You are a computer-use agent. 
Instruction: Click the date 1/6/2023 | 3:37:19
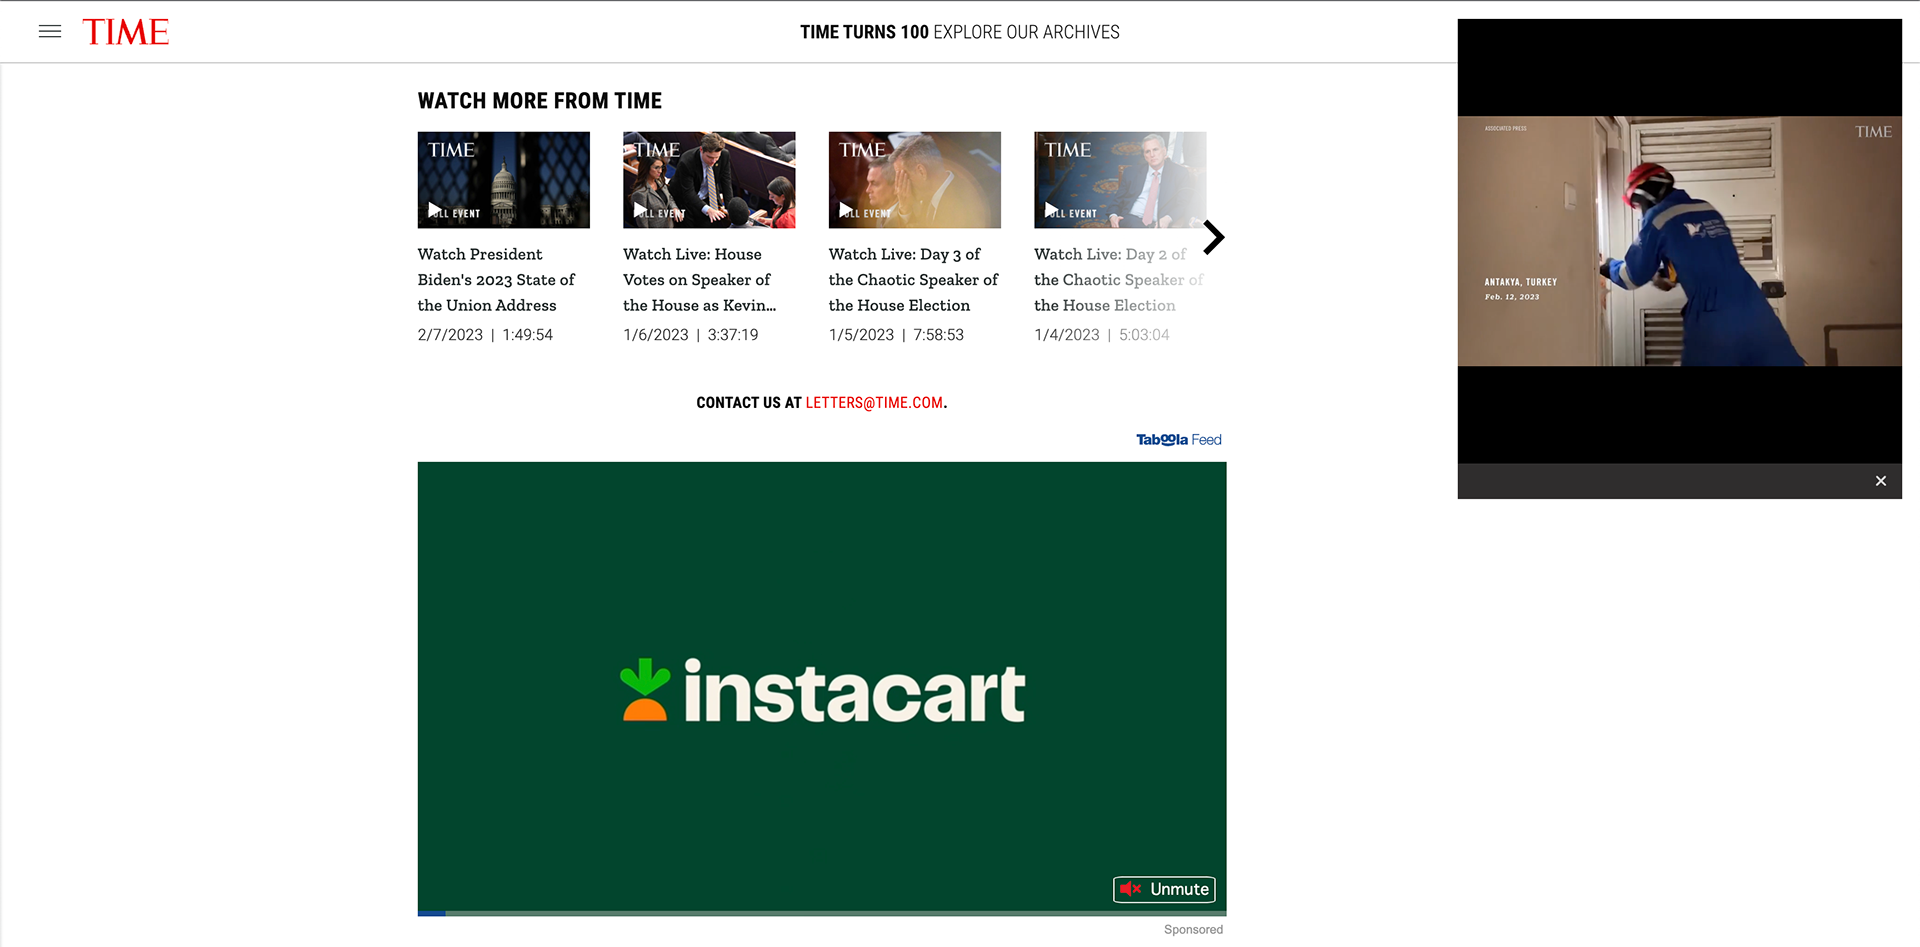pyautogui.click(x=691, y=335)
